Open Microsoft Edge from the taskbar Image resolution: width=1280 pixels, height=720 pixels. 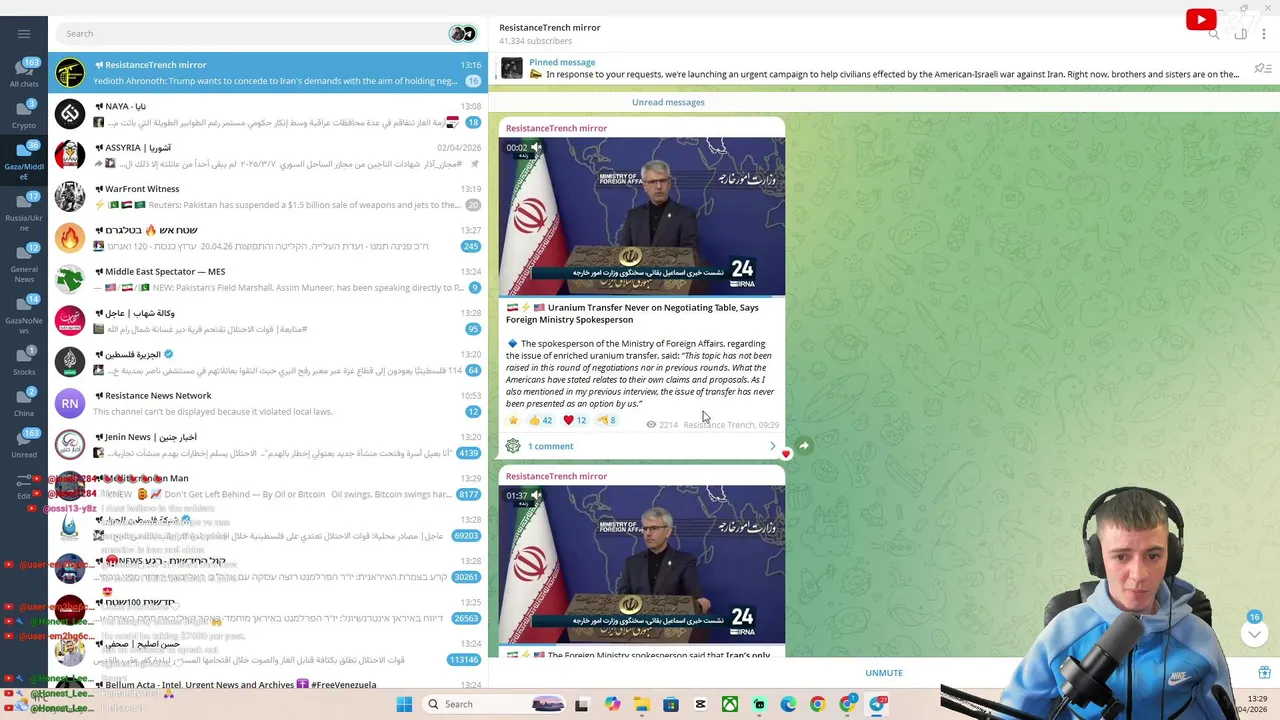point(789,705)
